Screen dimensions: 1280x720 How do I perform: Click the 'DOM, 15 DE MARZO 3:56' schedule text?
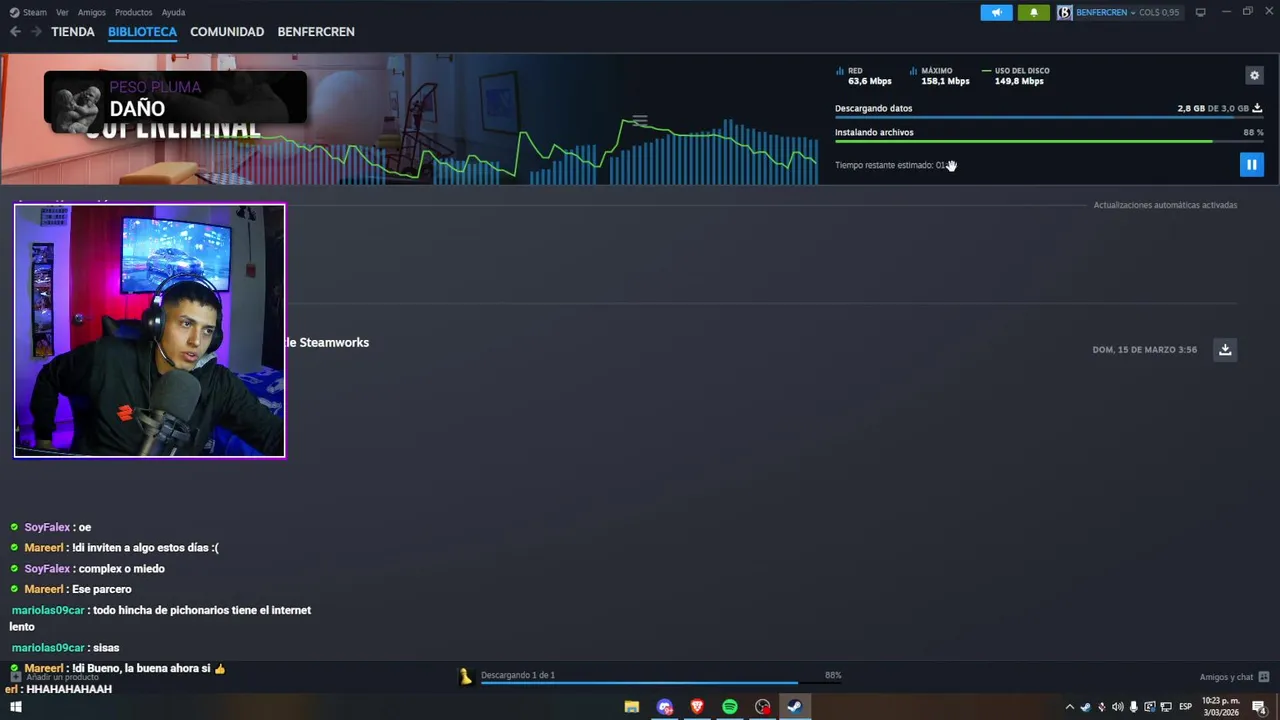click(1144, 350)
